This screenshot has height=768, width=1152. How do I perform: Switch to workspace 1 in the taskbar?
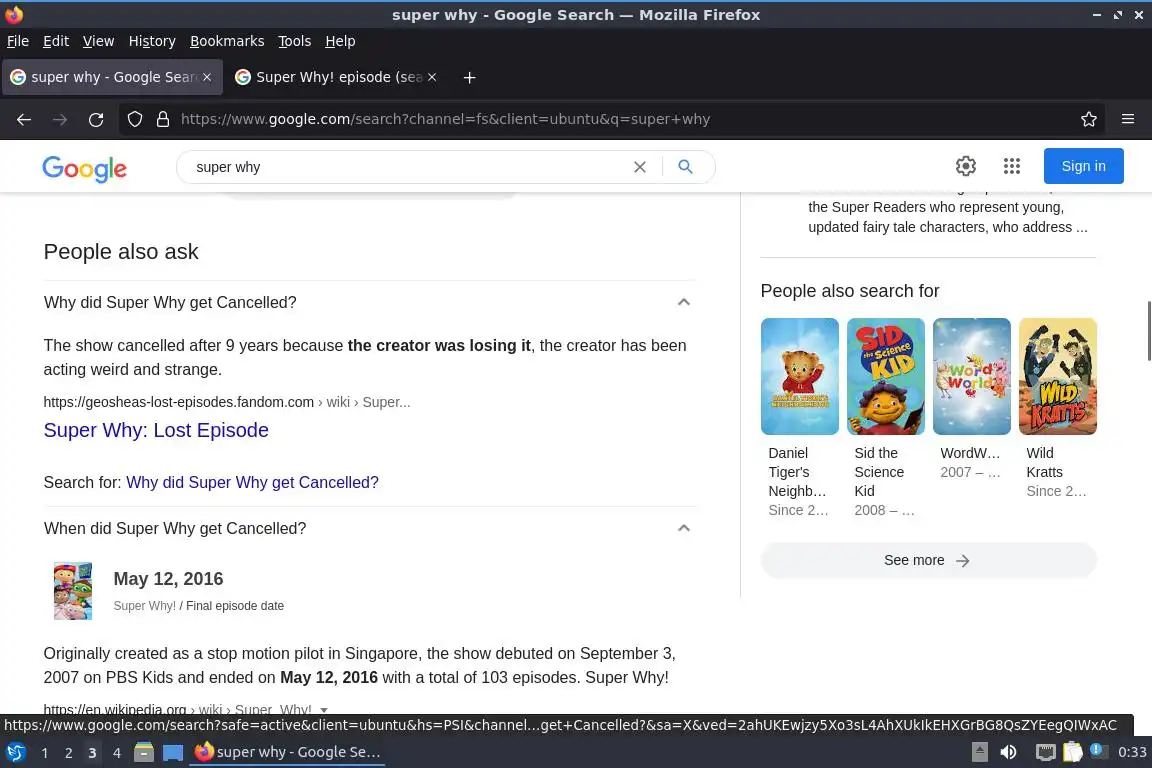coord(45,753)
